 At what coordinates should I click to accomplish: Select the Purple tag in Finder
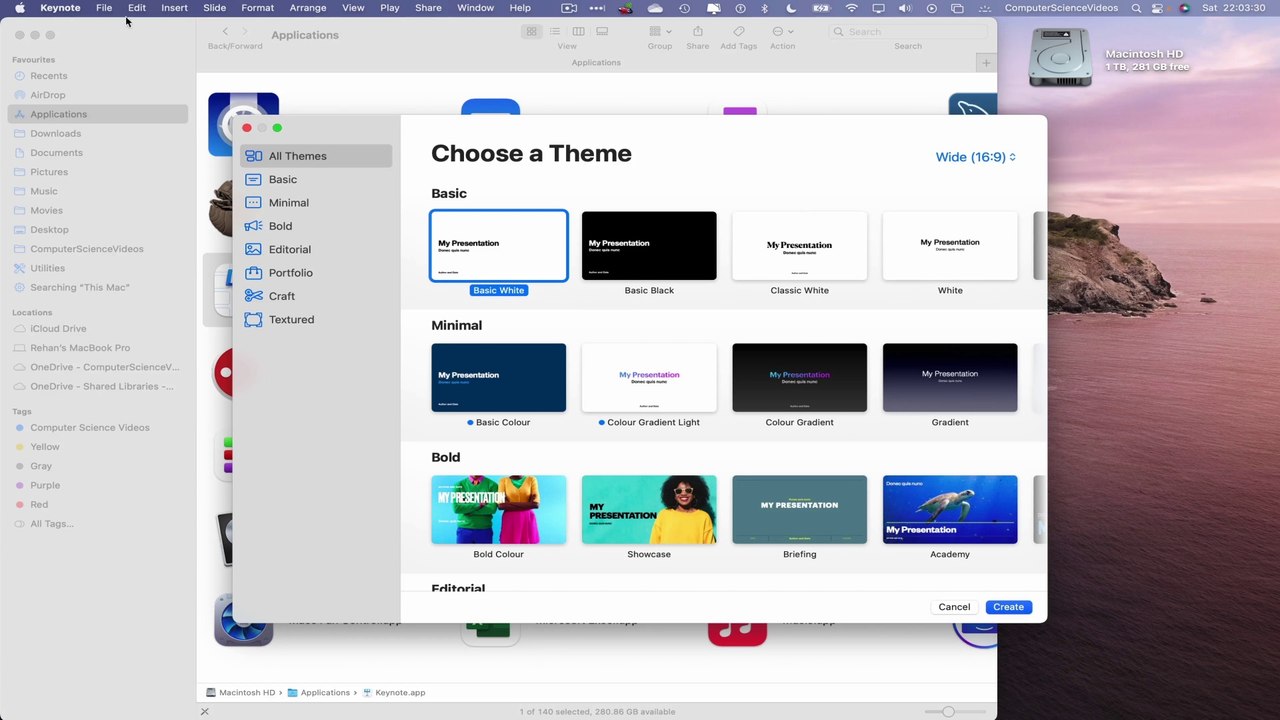[x=97, y=485]
